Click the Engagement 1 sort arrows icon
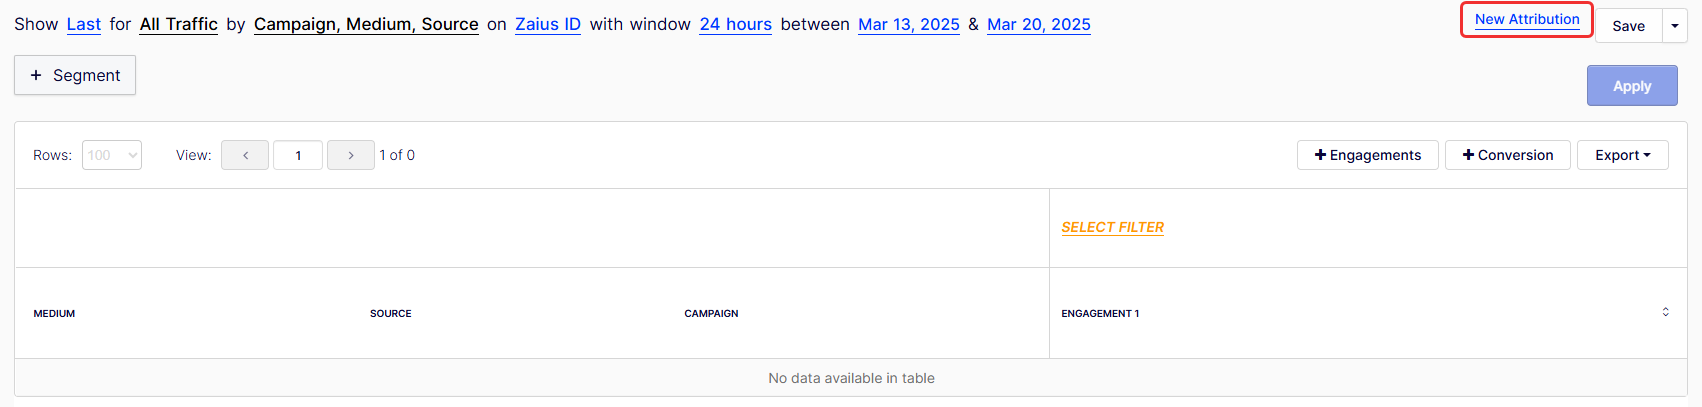This screenshot has height=407, width=1702. pos(1665,312)
